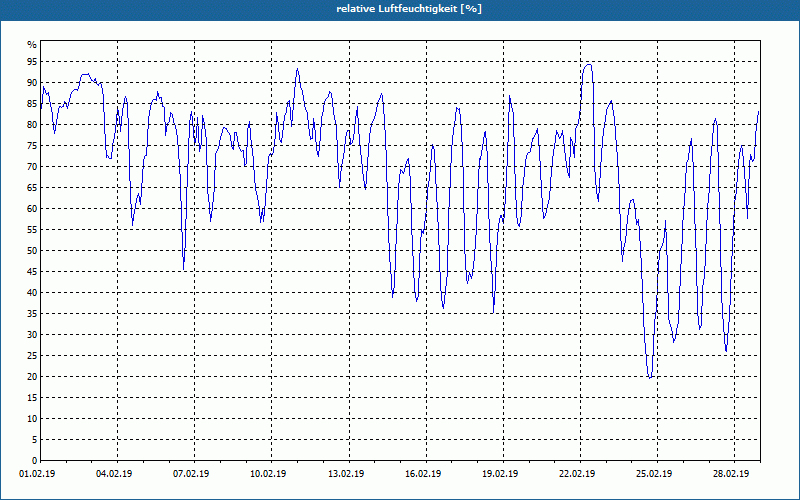Viewport: 800px width, 500px height.
Task: Click the y-axis label '5'
Action: [34, 440]
